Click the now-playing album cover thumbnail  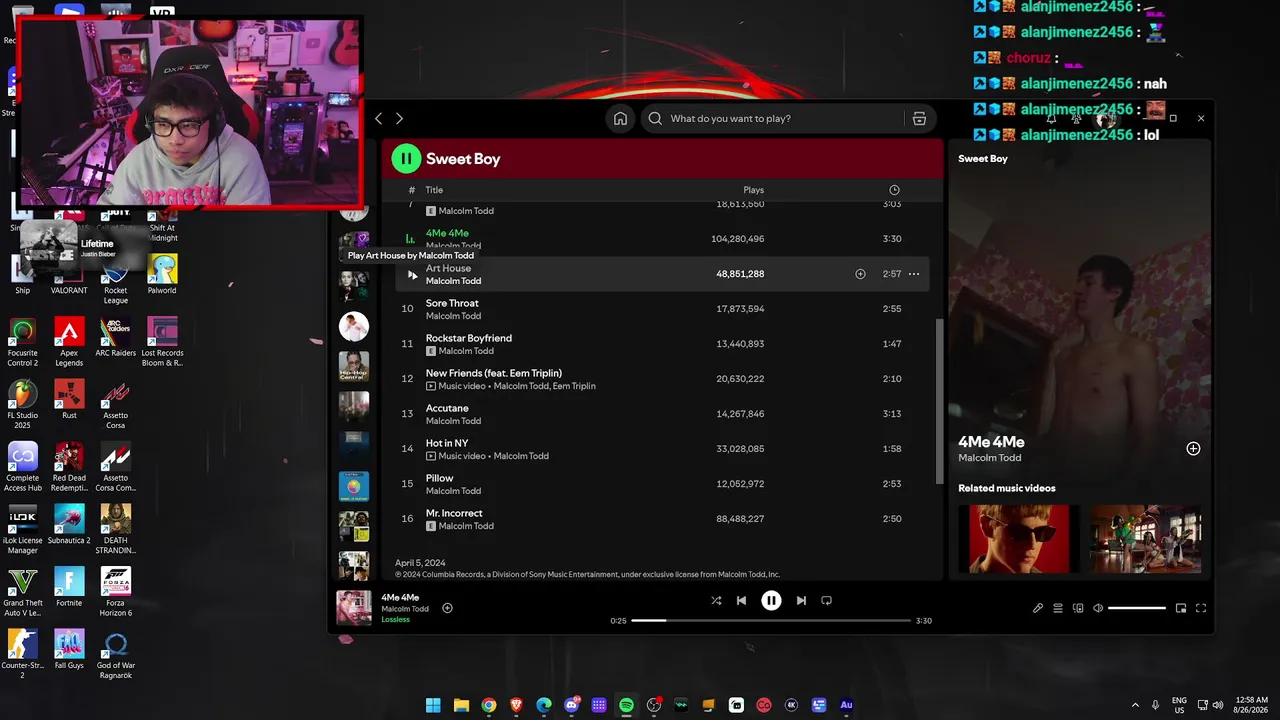(354, 608)
